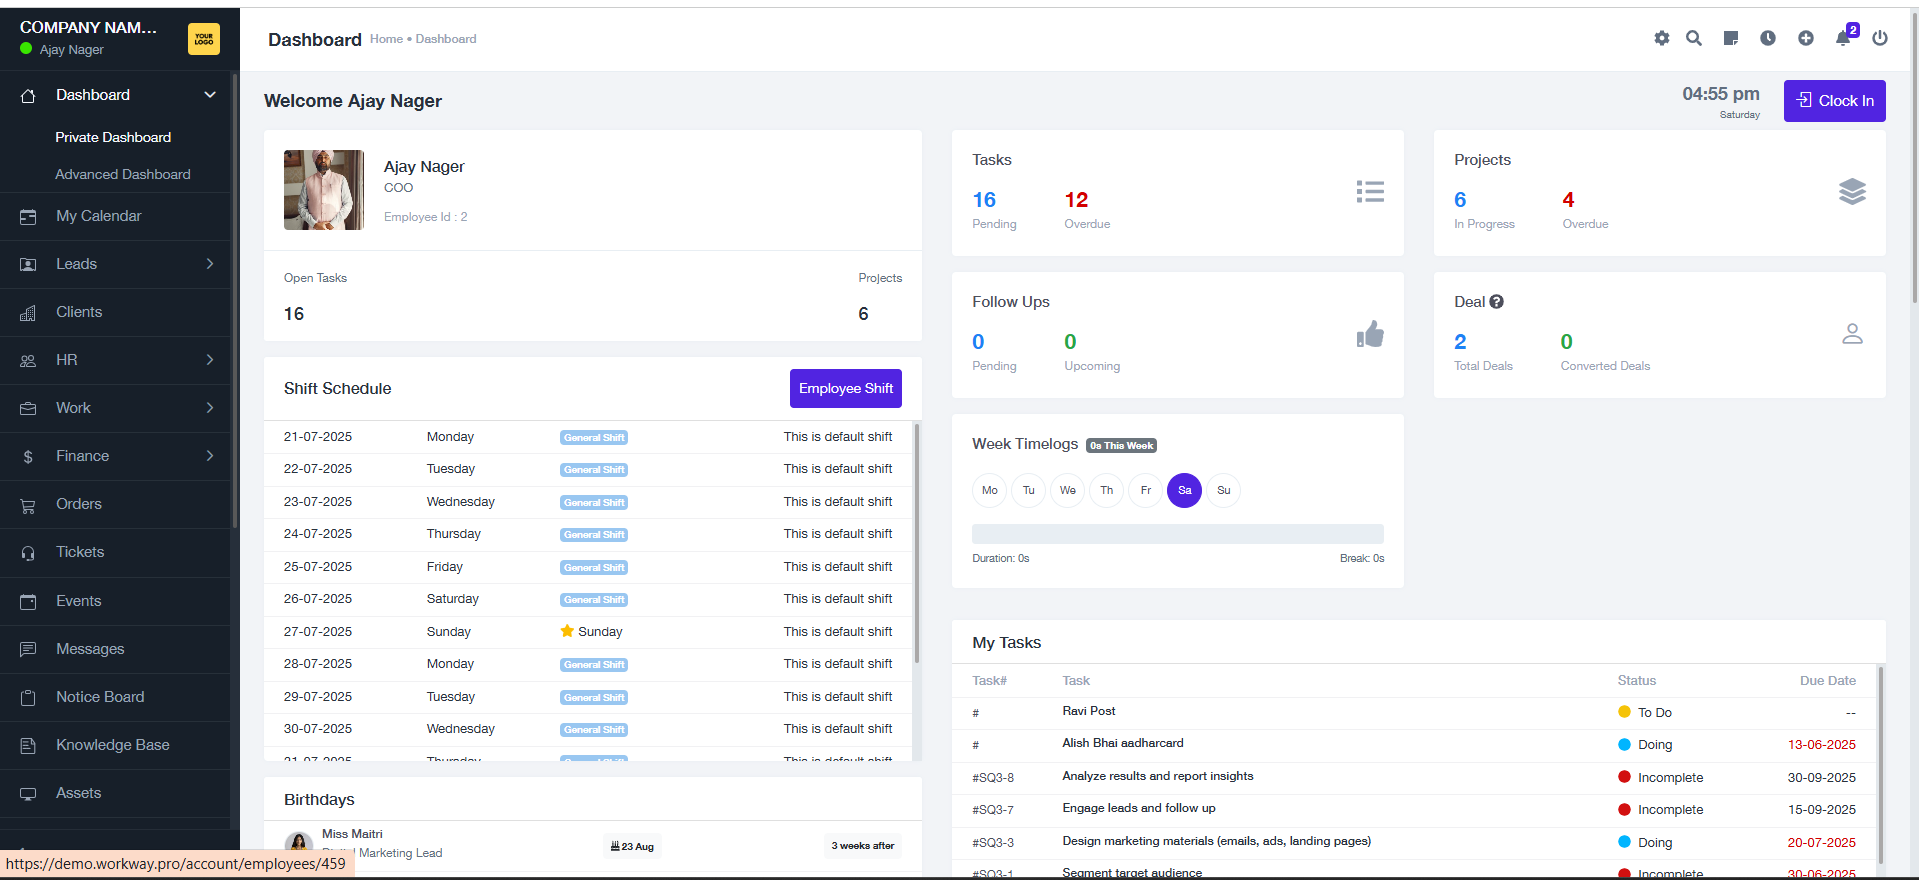Select Tu in Week Timelogs
Viewport: 1919px width, 880px height.
tap(1029, 490)
